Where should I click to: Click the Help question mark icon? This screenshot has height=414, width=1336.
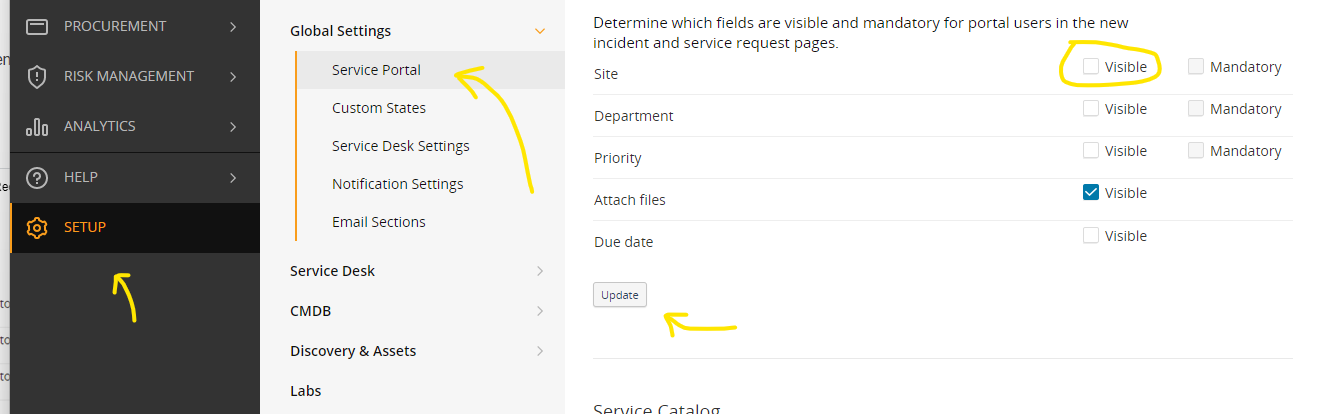tap(37, 177)
